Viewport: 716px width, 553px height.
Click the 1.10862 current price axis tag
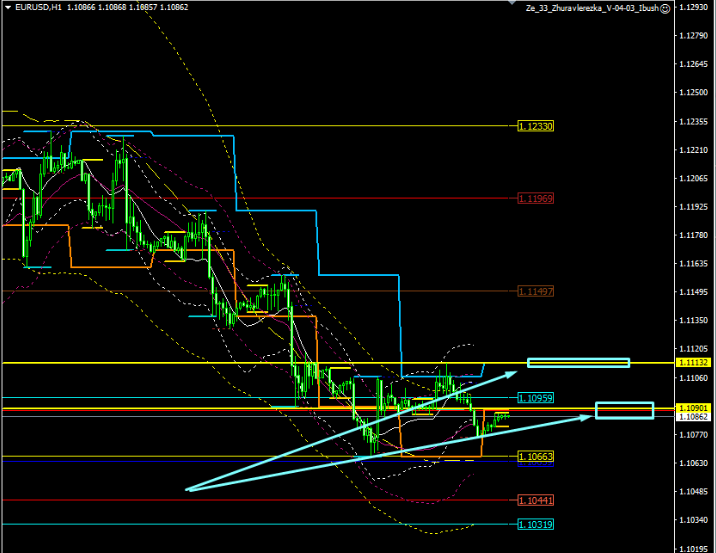[692, 416]
